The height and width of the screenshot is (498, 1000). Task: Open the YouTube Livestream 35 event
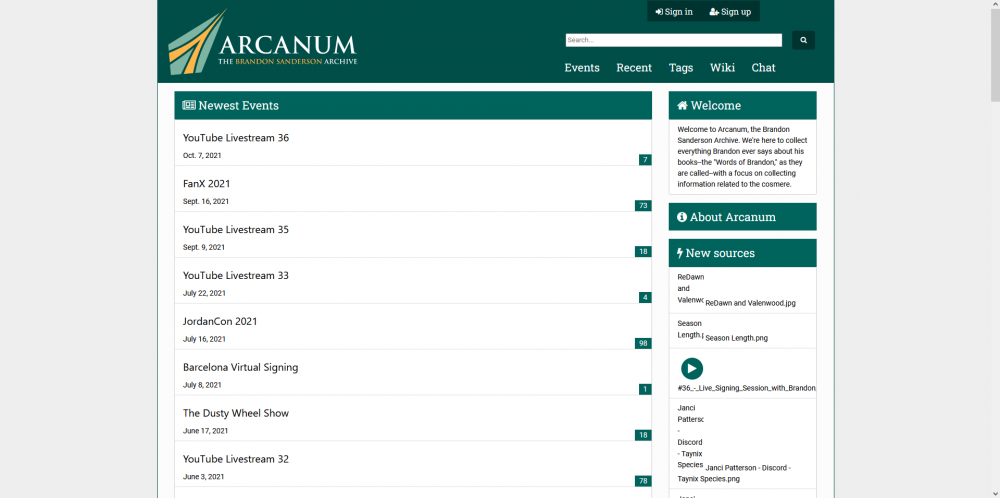(x=236, y=230)
